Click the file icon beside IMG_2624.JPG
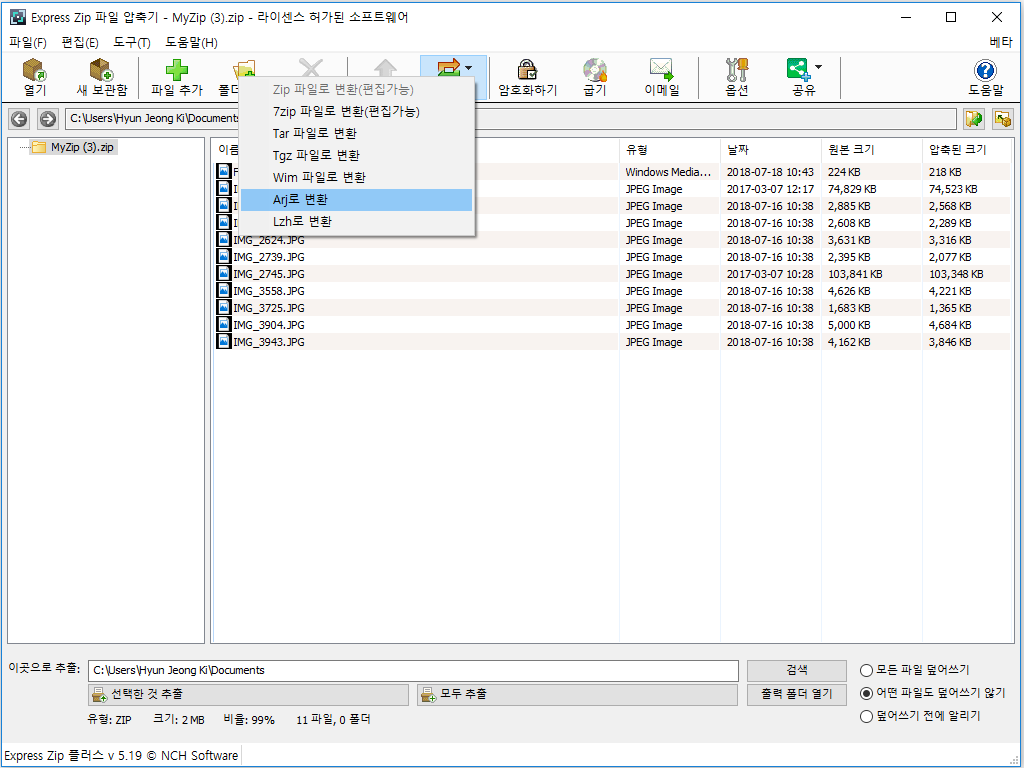1024x768 pixels. 224,239
